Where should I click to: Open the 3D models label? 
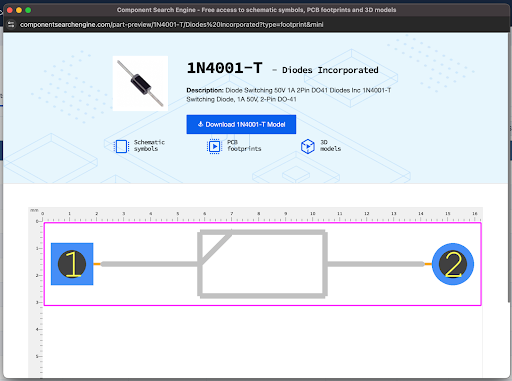point(330,146)
